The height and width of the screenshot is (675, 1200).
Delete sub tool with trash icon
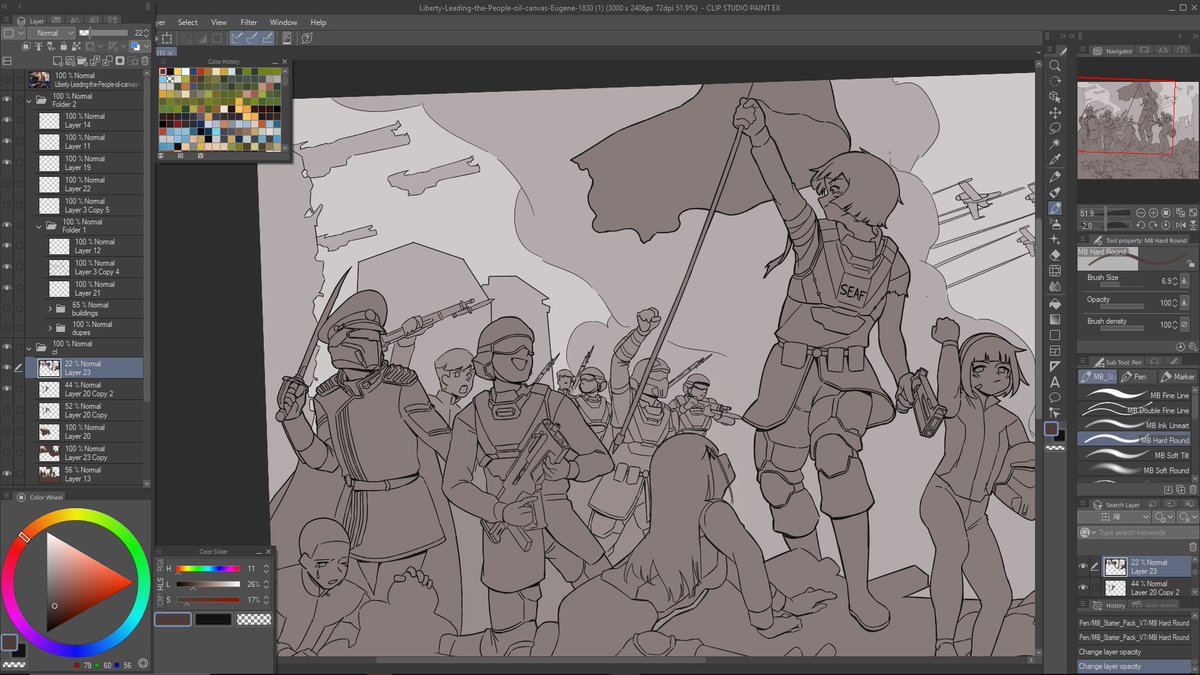1193,489
